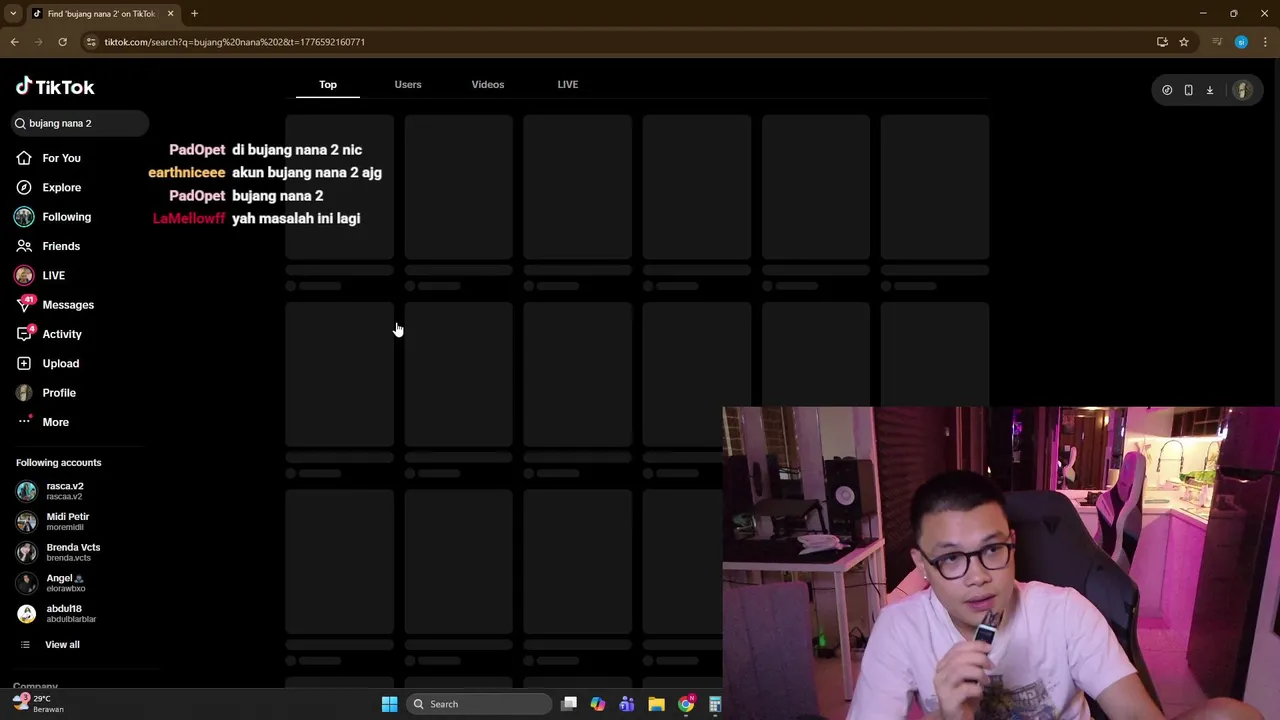Click the tiktok.com URL address bar

(620, 42)
